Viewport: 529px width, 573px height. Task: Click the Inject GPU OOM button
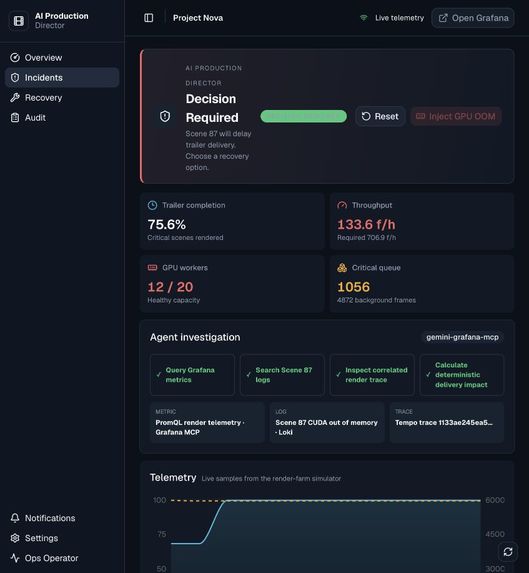pos(456,116)
